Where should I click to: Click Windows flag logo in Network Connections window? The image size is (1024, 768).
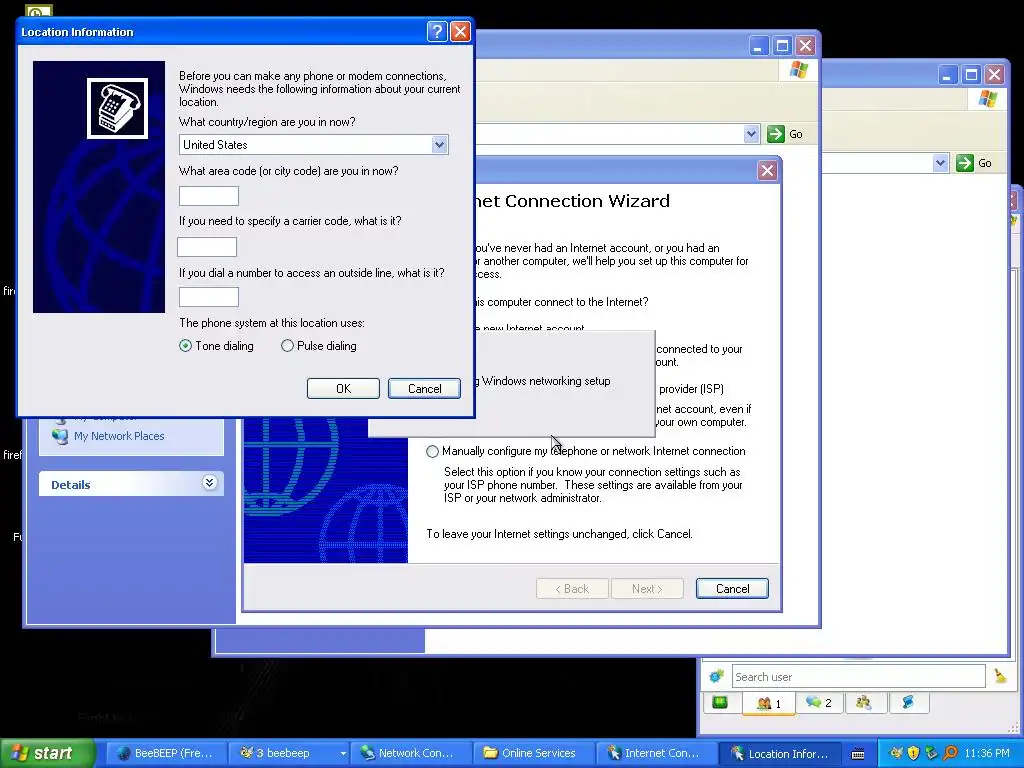tap(799, 70)
